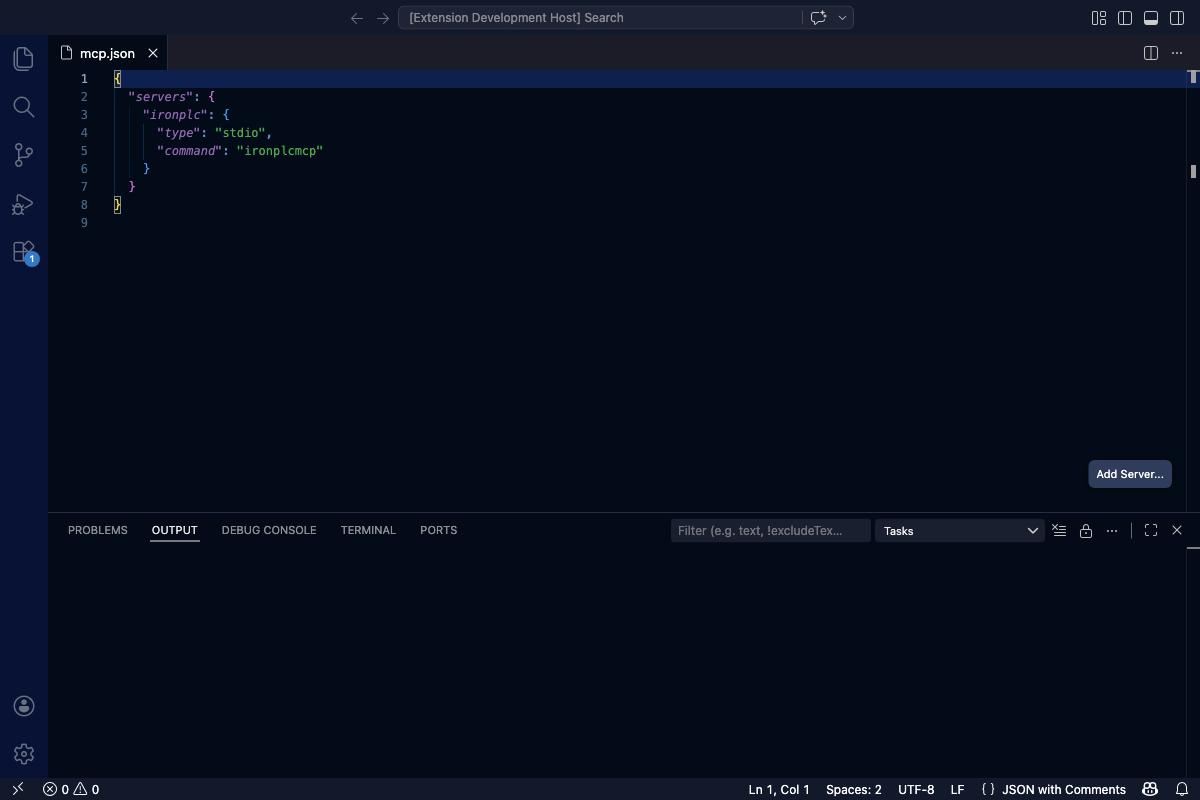Click Ln 1, Col 1 status item
The width and height of the screenshot is (1200, 800).
click(779, 789)
